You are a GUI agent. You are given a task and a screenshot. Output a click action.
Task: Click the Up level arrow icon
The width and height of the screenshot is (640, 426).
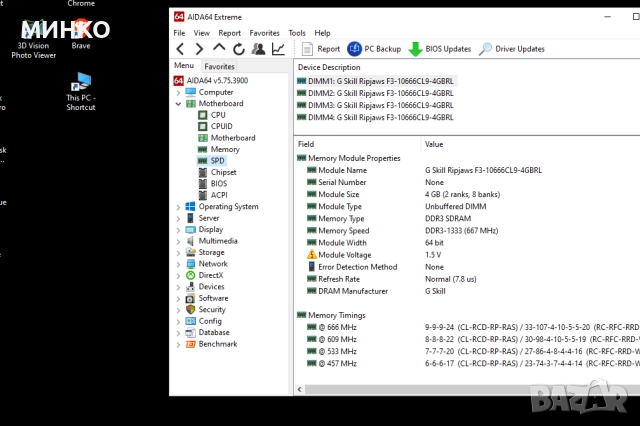pyautogui.click(x=219, y=49)
